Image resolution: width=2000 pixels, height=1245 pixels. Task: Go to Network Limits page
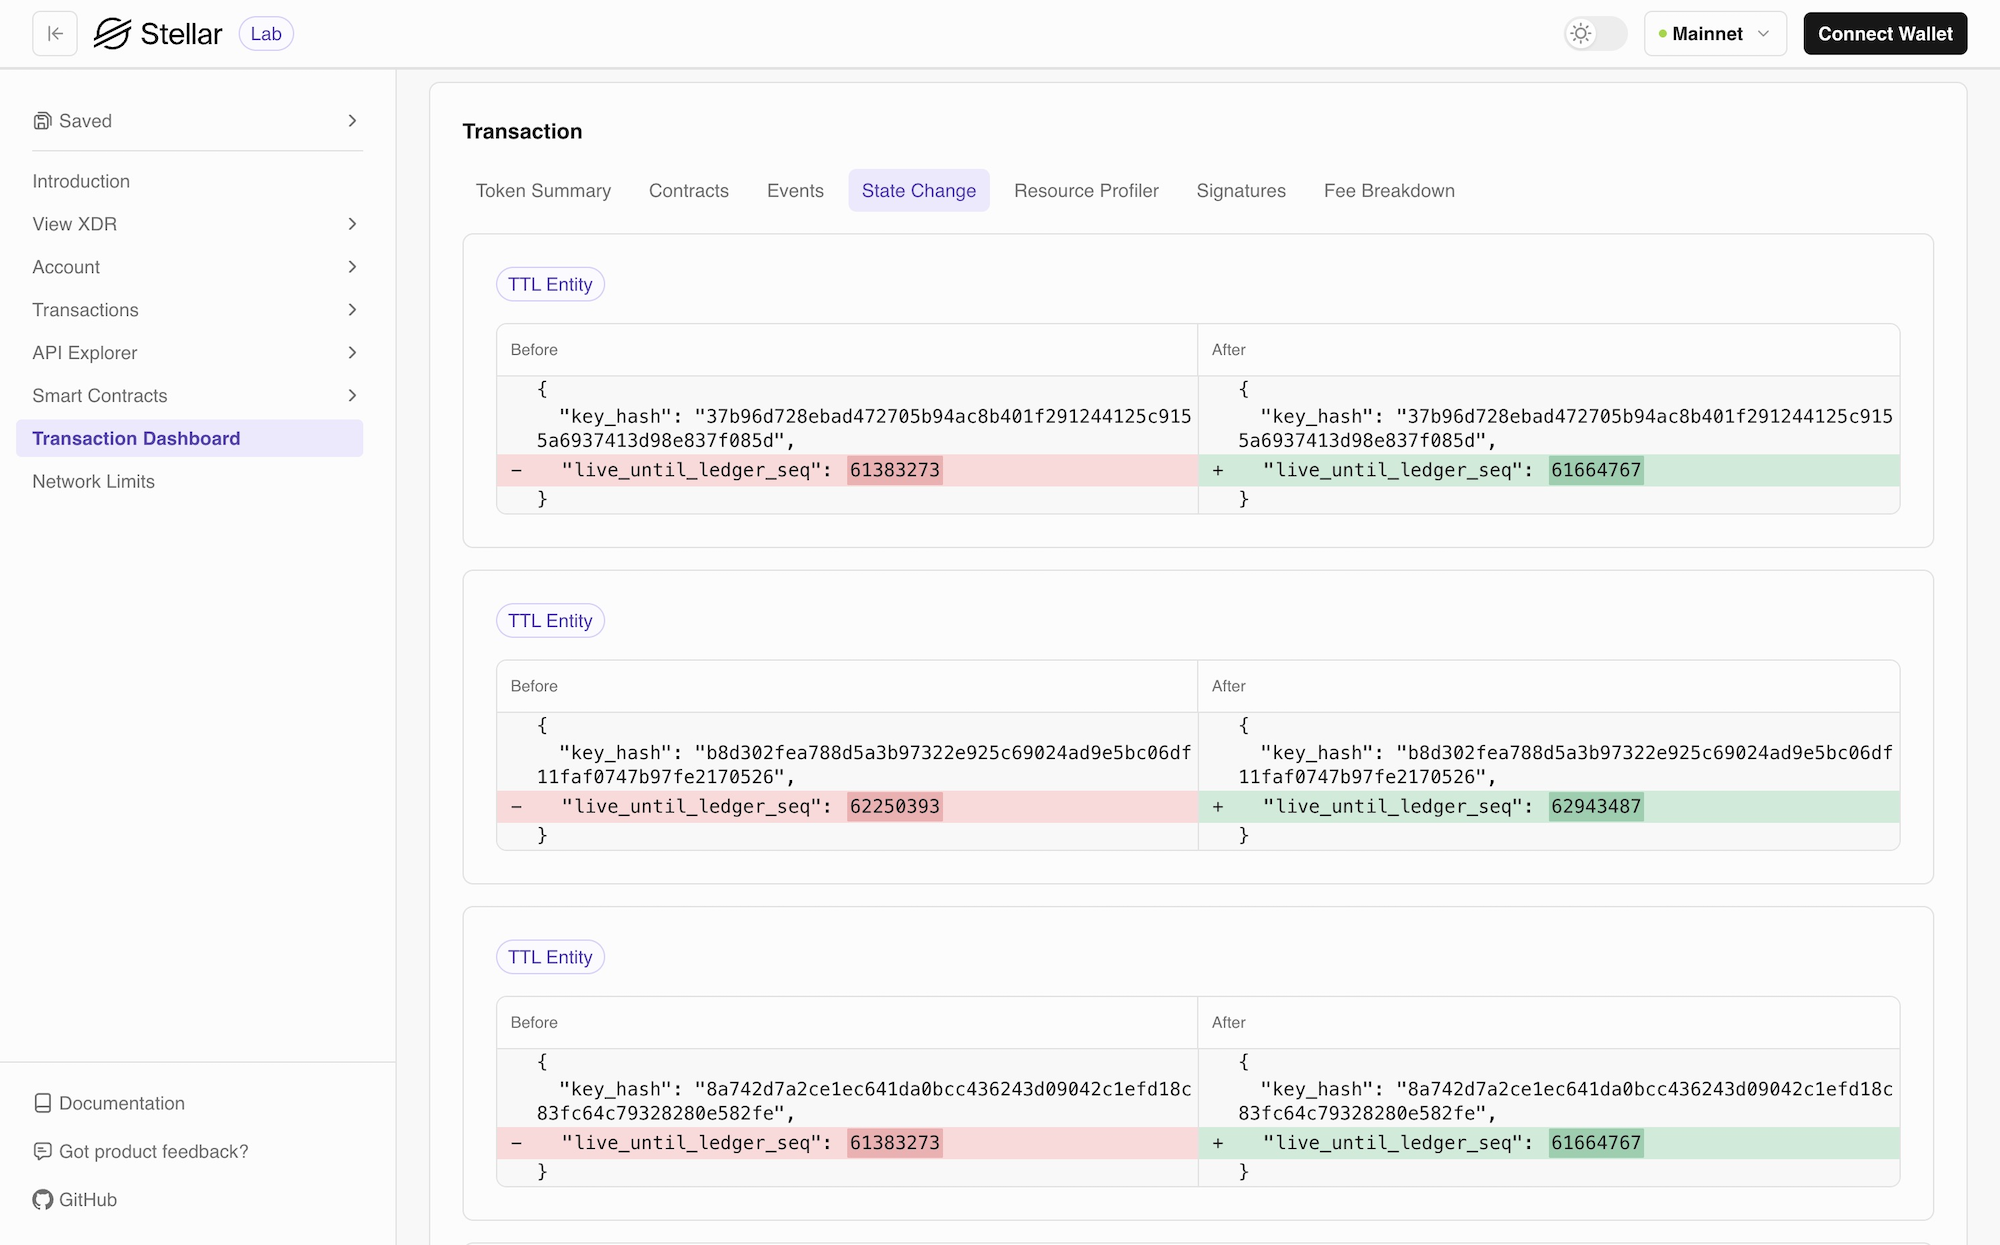pyautogui.click(x=94, y=482)
